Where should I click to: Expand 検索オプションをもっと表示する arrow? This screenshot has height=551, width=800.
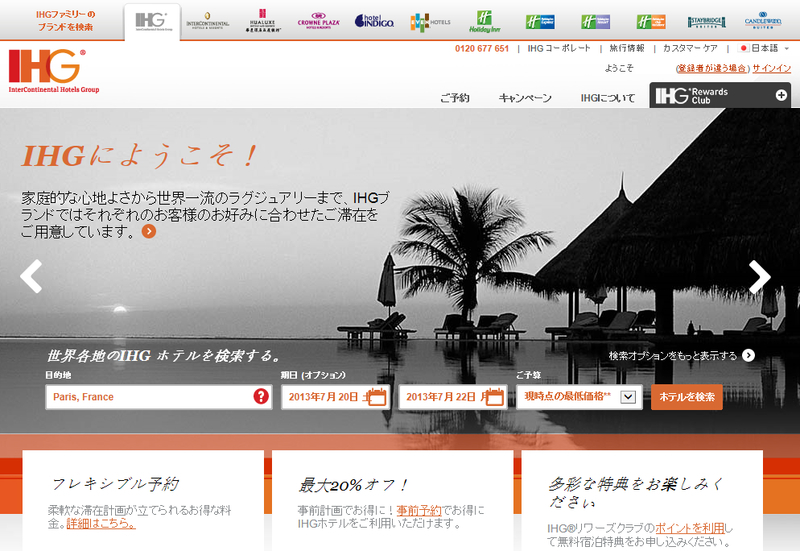748,356
